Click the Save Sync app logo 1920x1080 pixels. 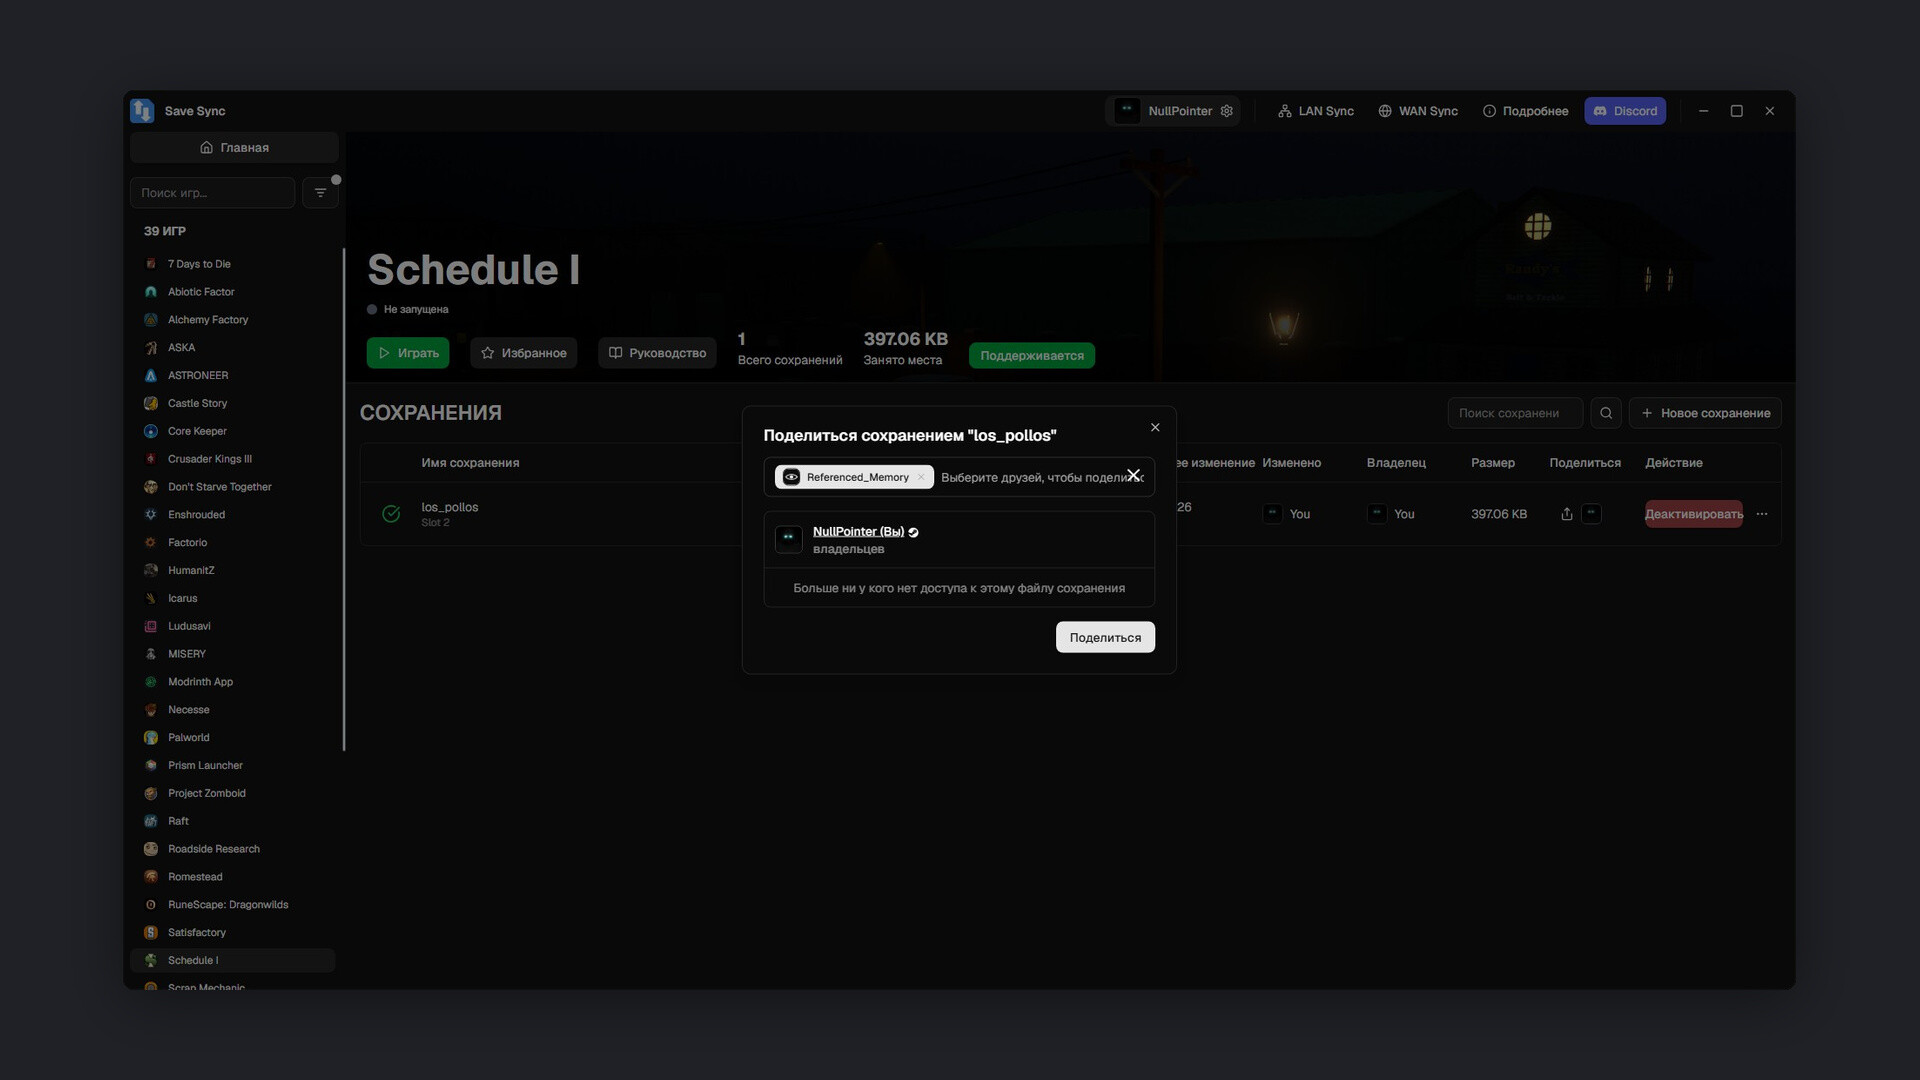[x=142, y=111]
